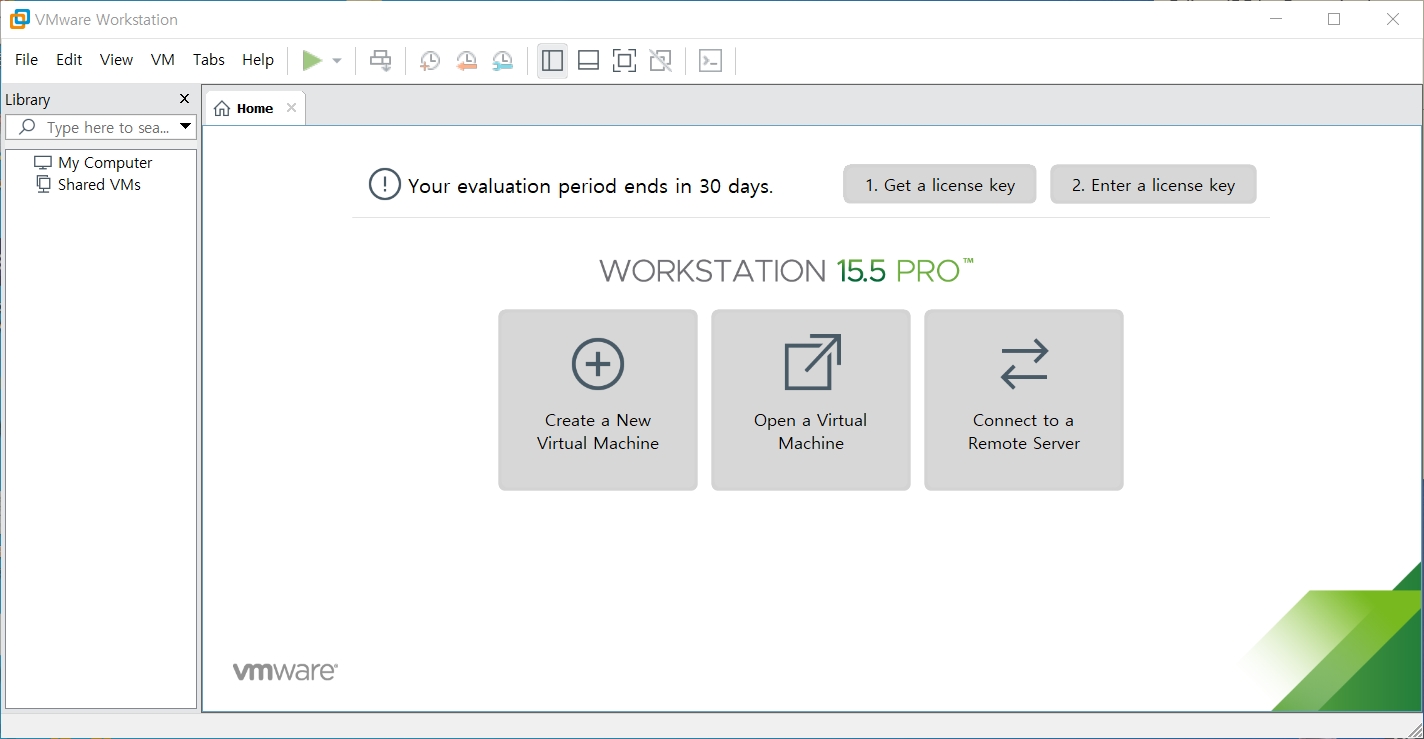This screenshot has height=739, width=1424.
Task: Open the Edit menu
Action: click(x=69, y=60)
